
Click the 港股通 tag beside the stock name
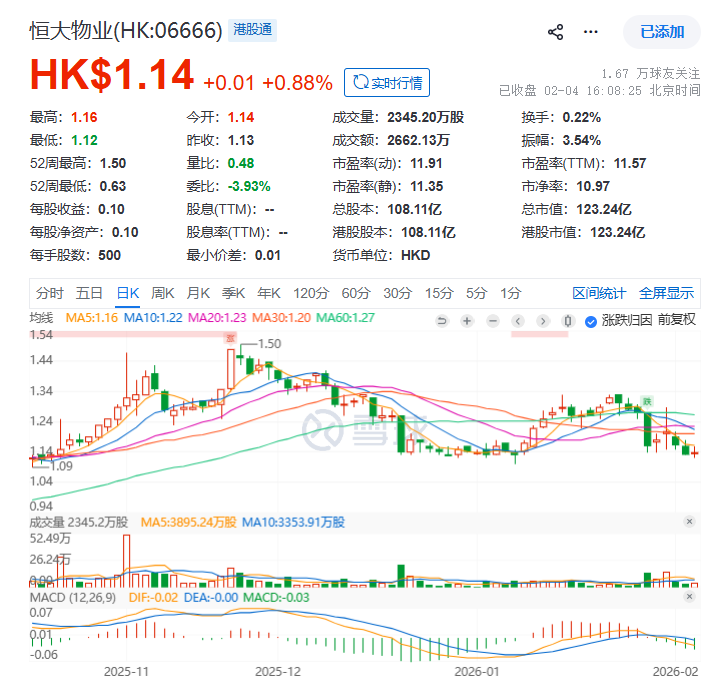(252, 30)
